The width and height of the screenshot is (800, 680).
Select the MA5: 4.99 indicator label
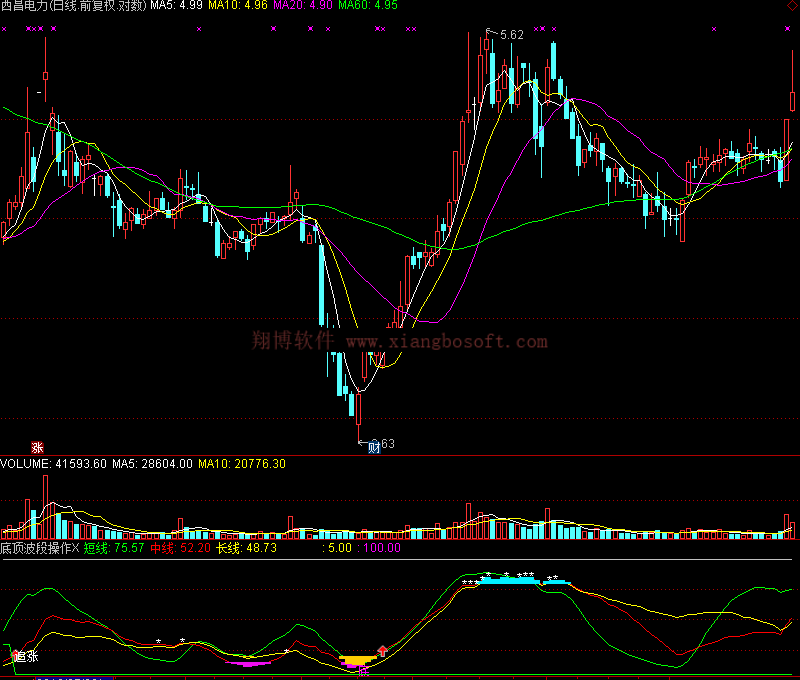[x=177, y=6]
